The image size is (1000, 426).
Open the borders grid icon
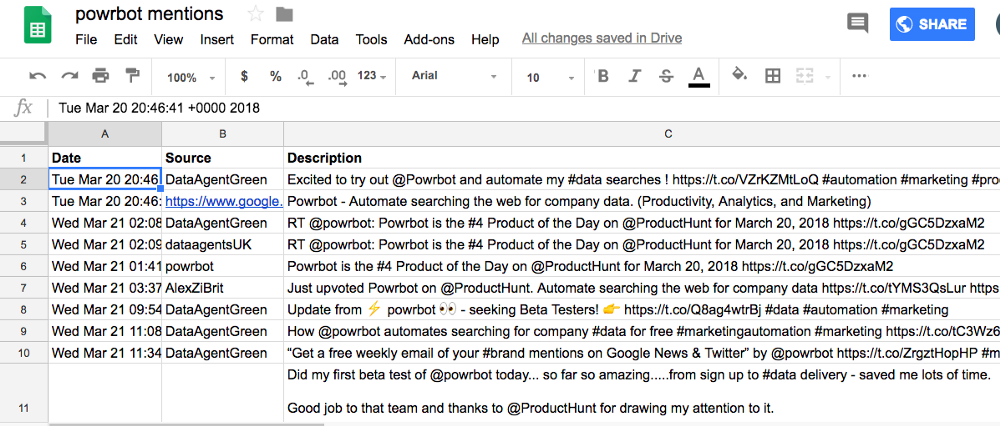pos(772,77)
